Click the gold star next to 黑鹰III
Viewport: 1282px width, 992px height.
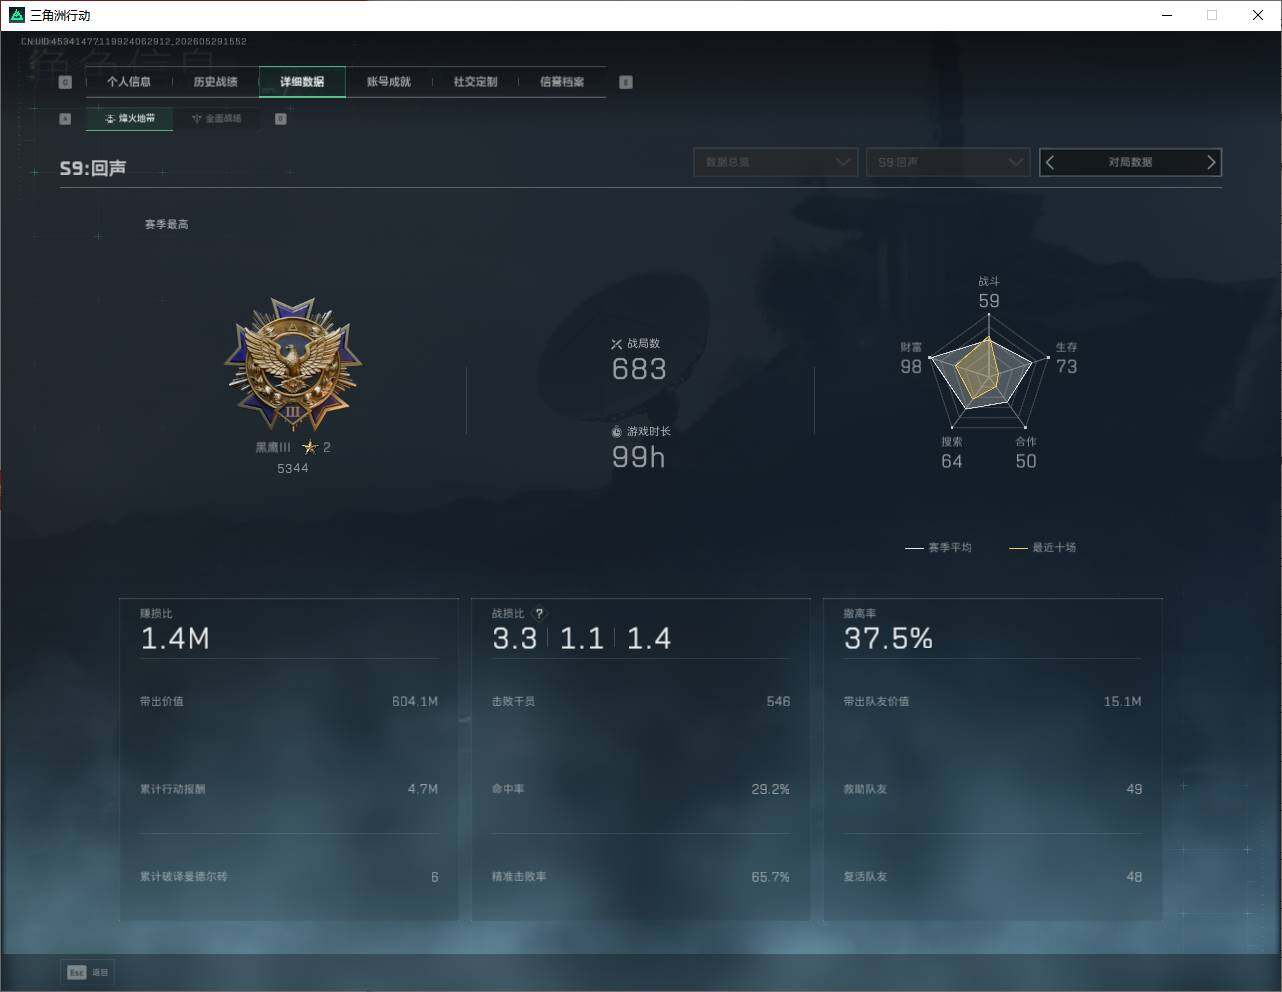click(310, 447)
